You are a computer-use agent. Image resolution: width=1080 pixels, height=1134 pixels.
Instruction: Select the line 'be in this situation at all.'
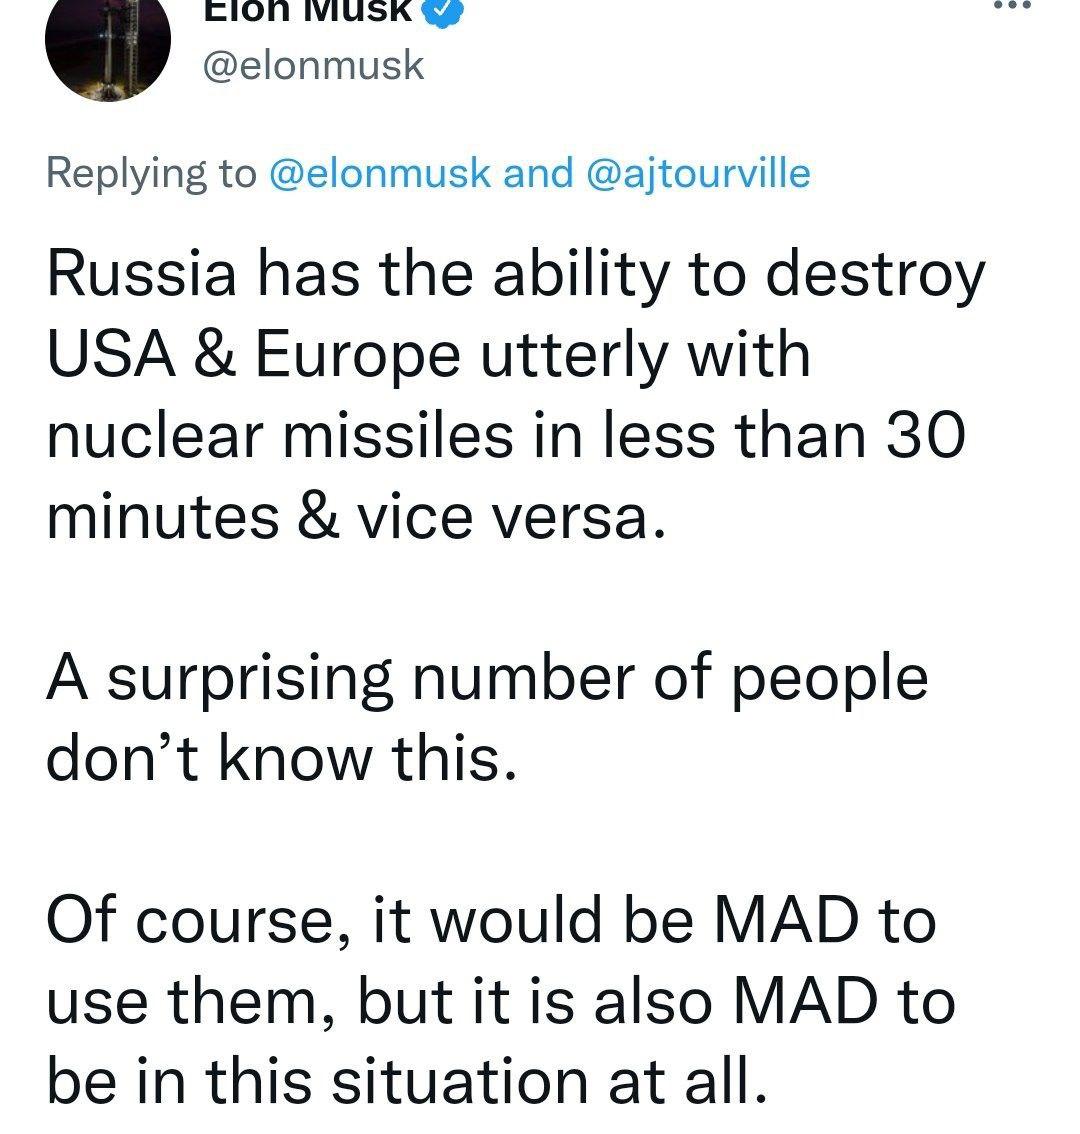click(407, 1081)
